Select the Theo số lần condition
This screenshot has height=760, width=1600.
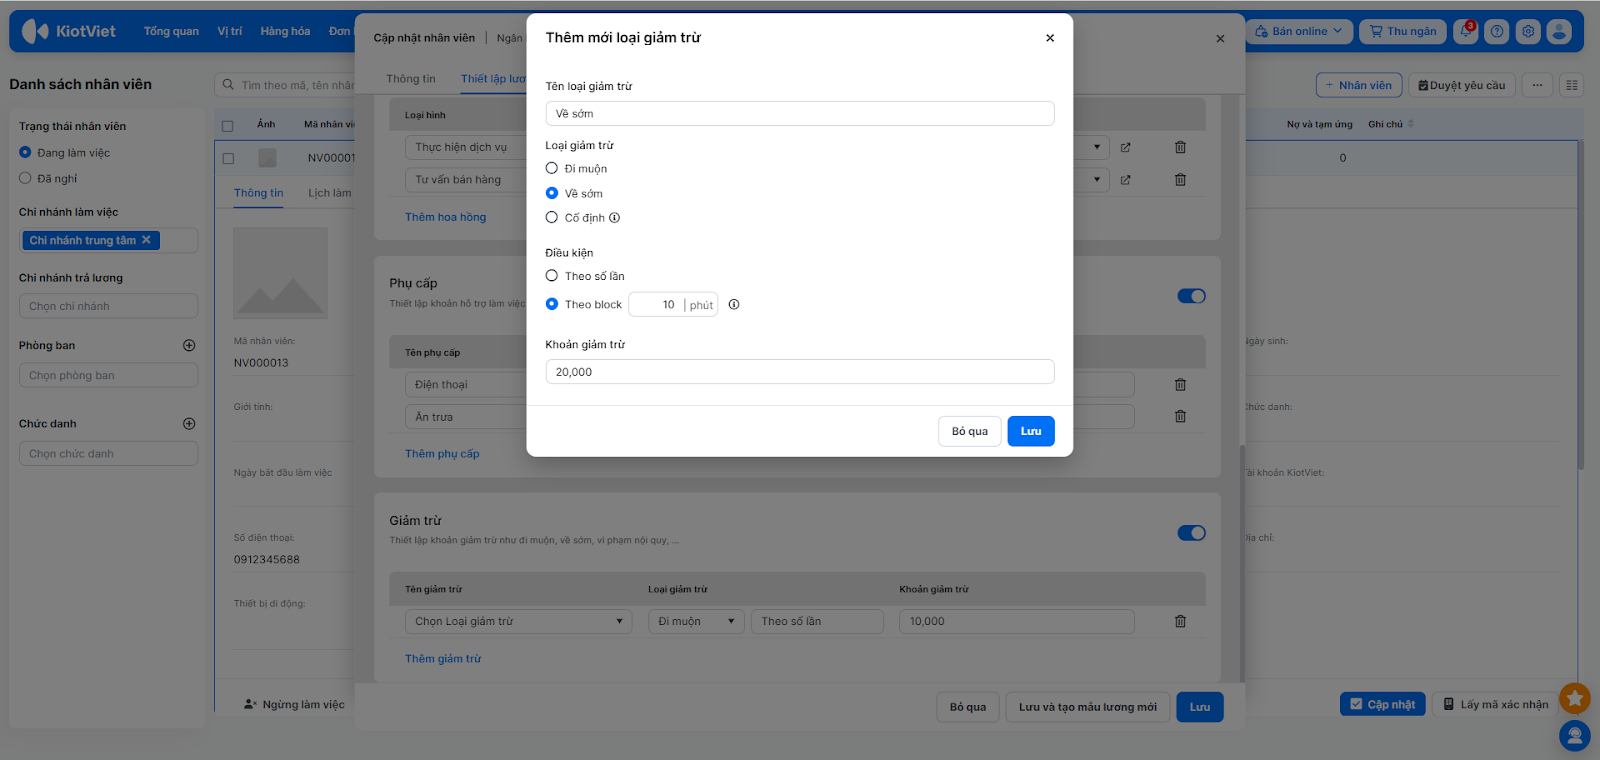click(x=552, y=276)
